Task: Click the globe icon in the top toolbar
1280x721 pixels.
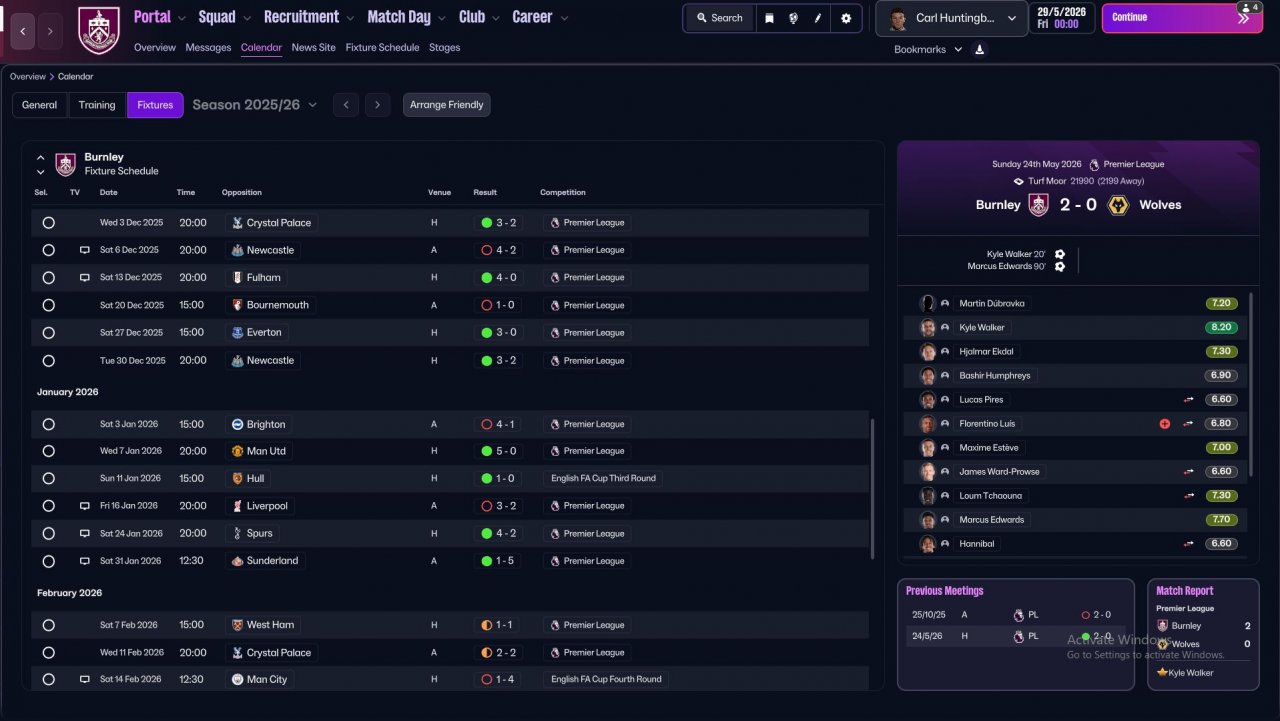Action: coord(793,18)
